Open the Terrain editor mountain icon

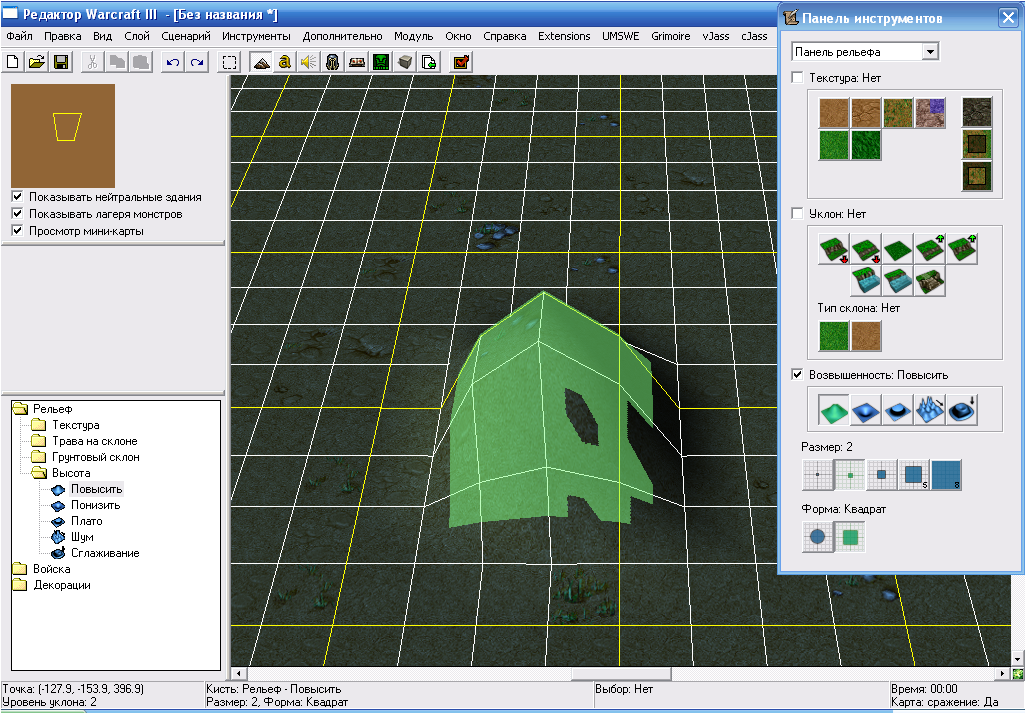coord(261,62)
